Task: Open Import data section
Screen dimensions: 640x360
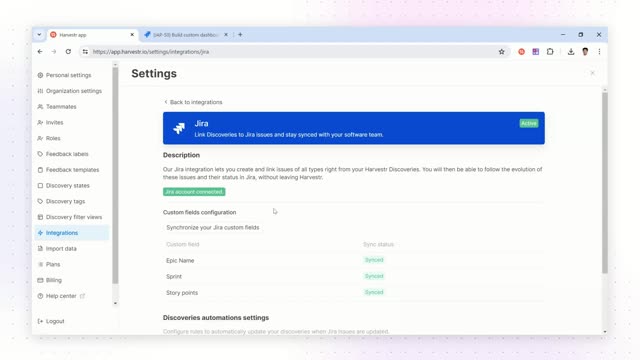Action: click(57, 249)
